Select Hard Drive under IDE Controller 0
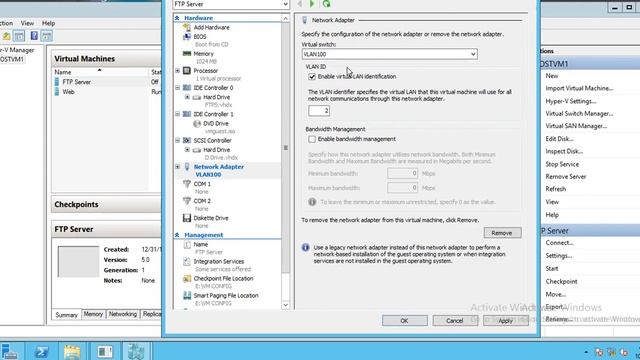Viewport: 640px width, 360px height. click(x=216, y=97)
